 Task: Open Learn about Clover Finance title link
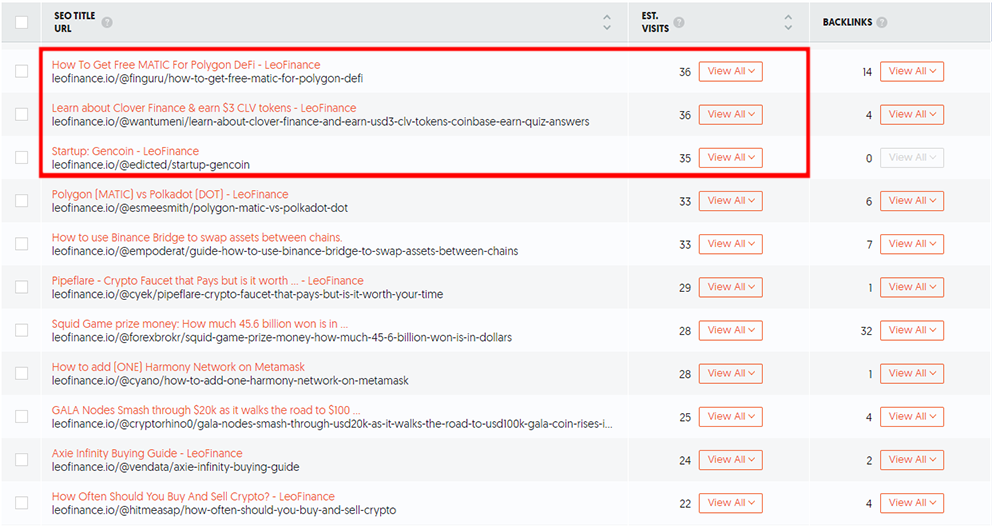click(204, 108)
